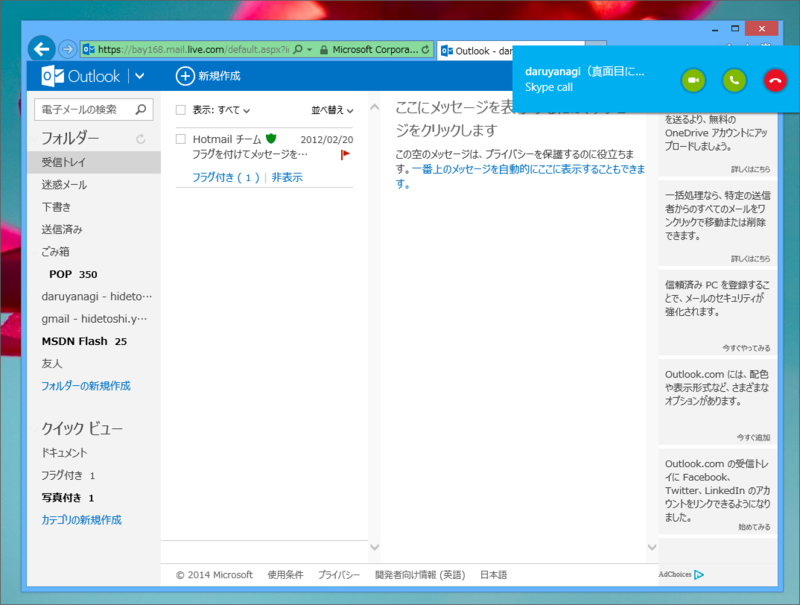The image size is (800, 605).
Task: Refresh folders with the circular arrow icon
Action: pos(141,139)
